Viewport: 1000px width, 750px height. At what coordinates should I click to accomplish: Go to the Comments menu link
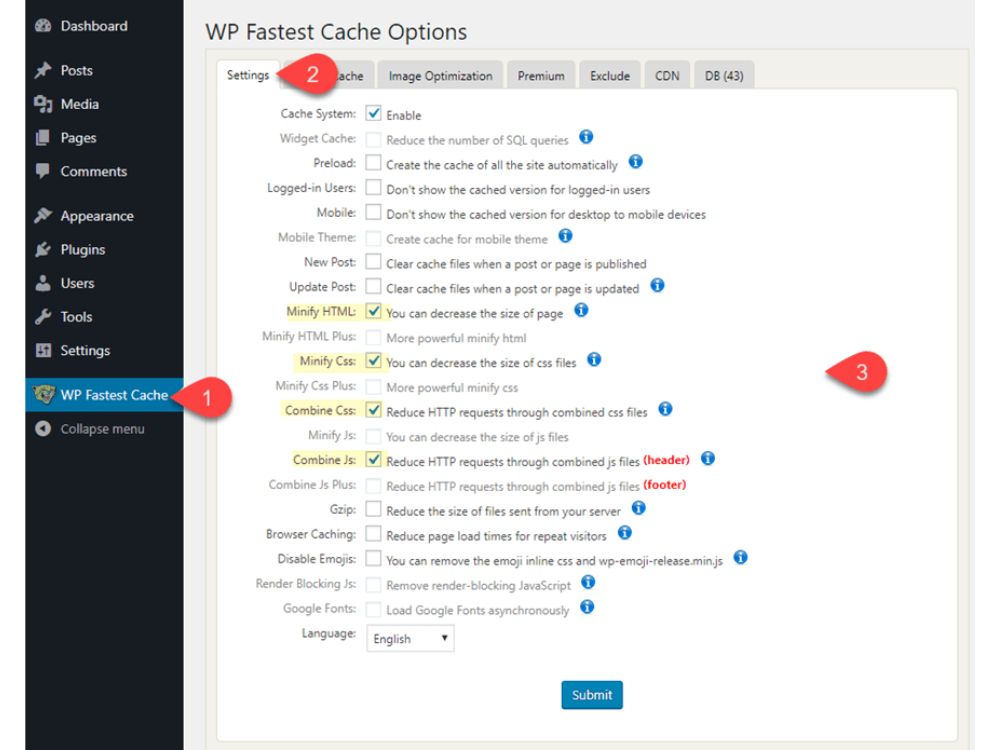point(94,171)
